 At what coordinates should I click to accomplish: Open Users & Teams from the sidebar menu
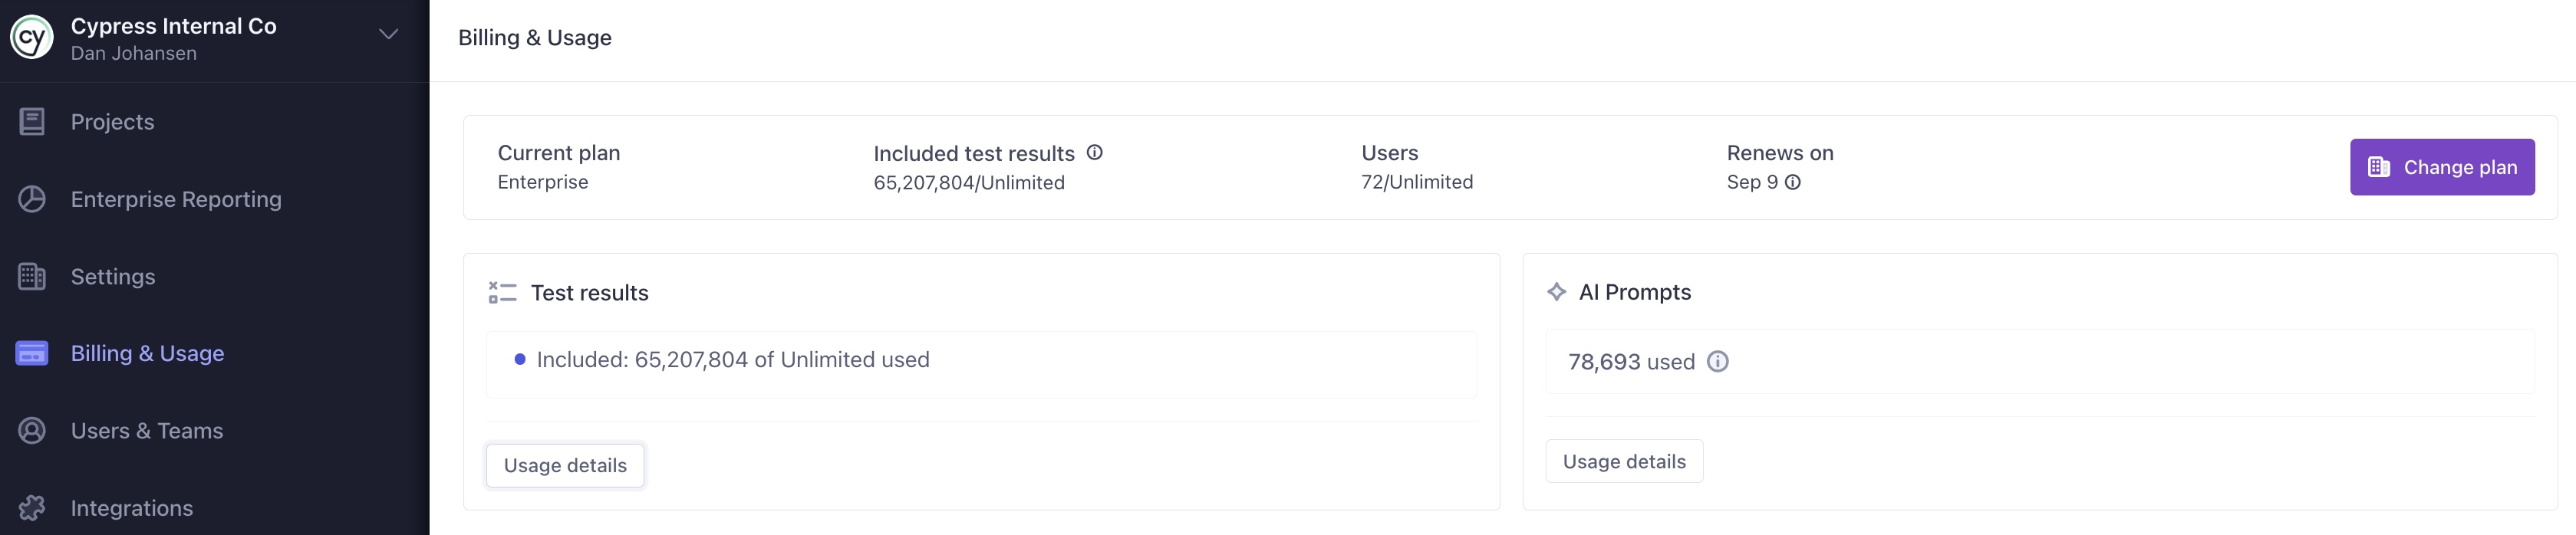[x=146, y=430]
